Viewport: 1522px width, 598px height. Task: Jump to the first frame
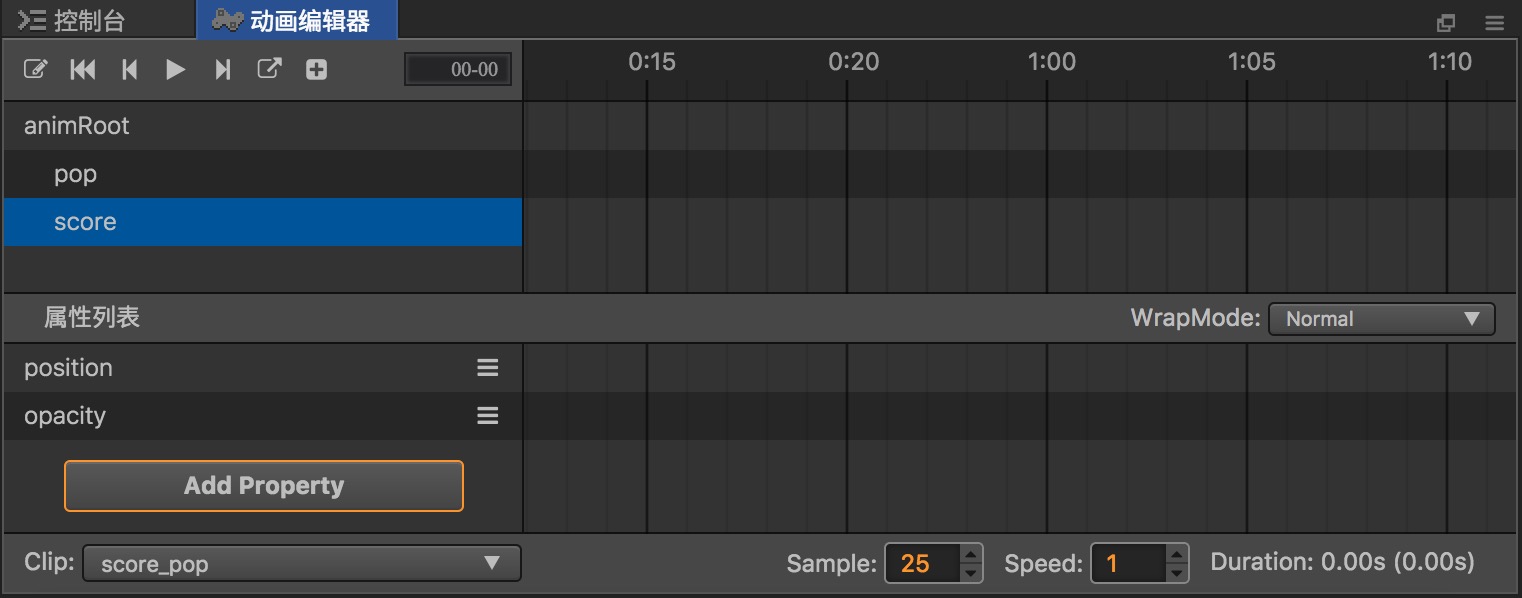point(83,69)
